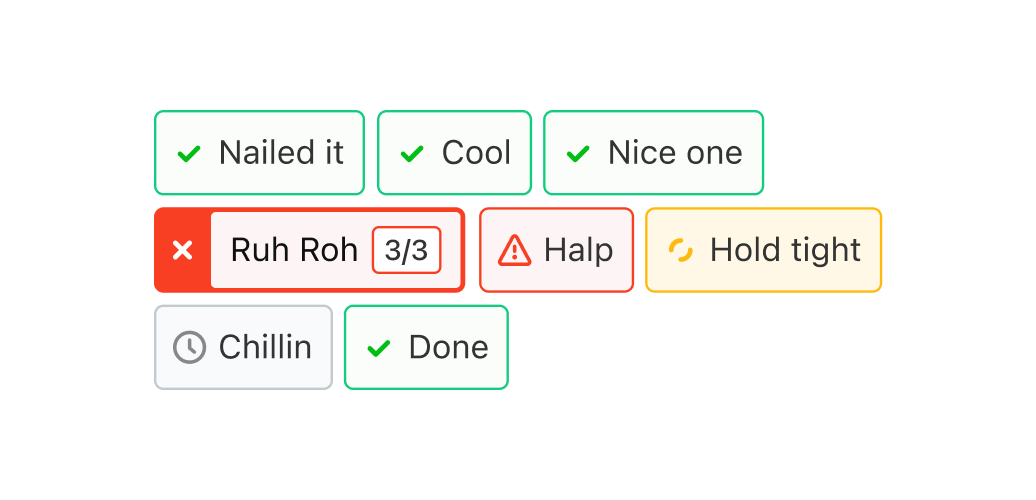Click the checkmark icon next to Nice one

click(x=578, y=154)
